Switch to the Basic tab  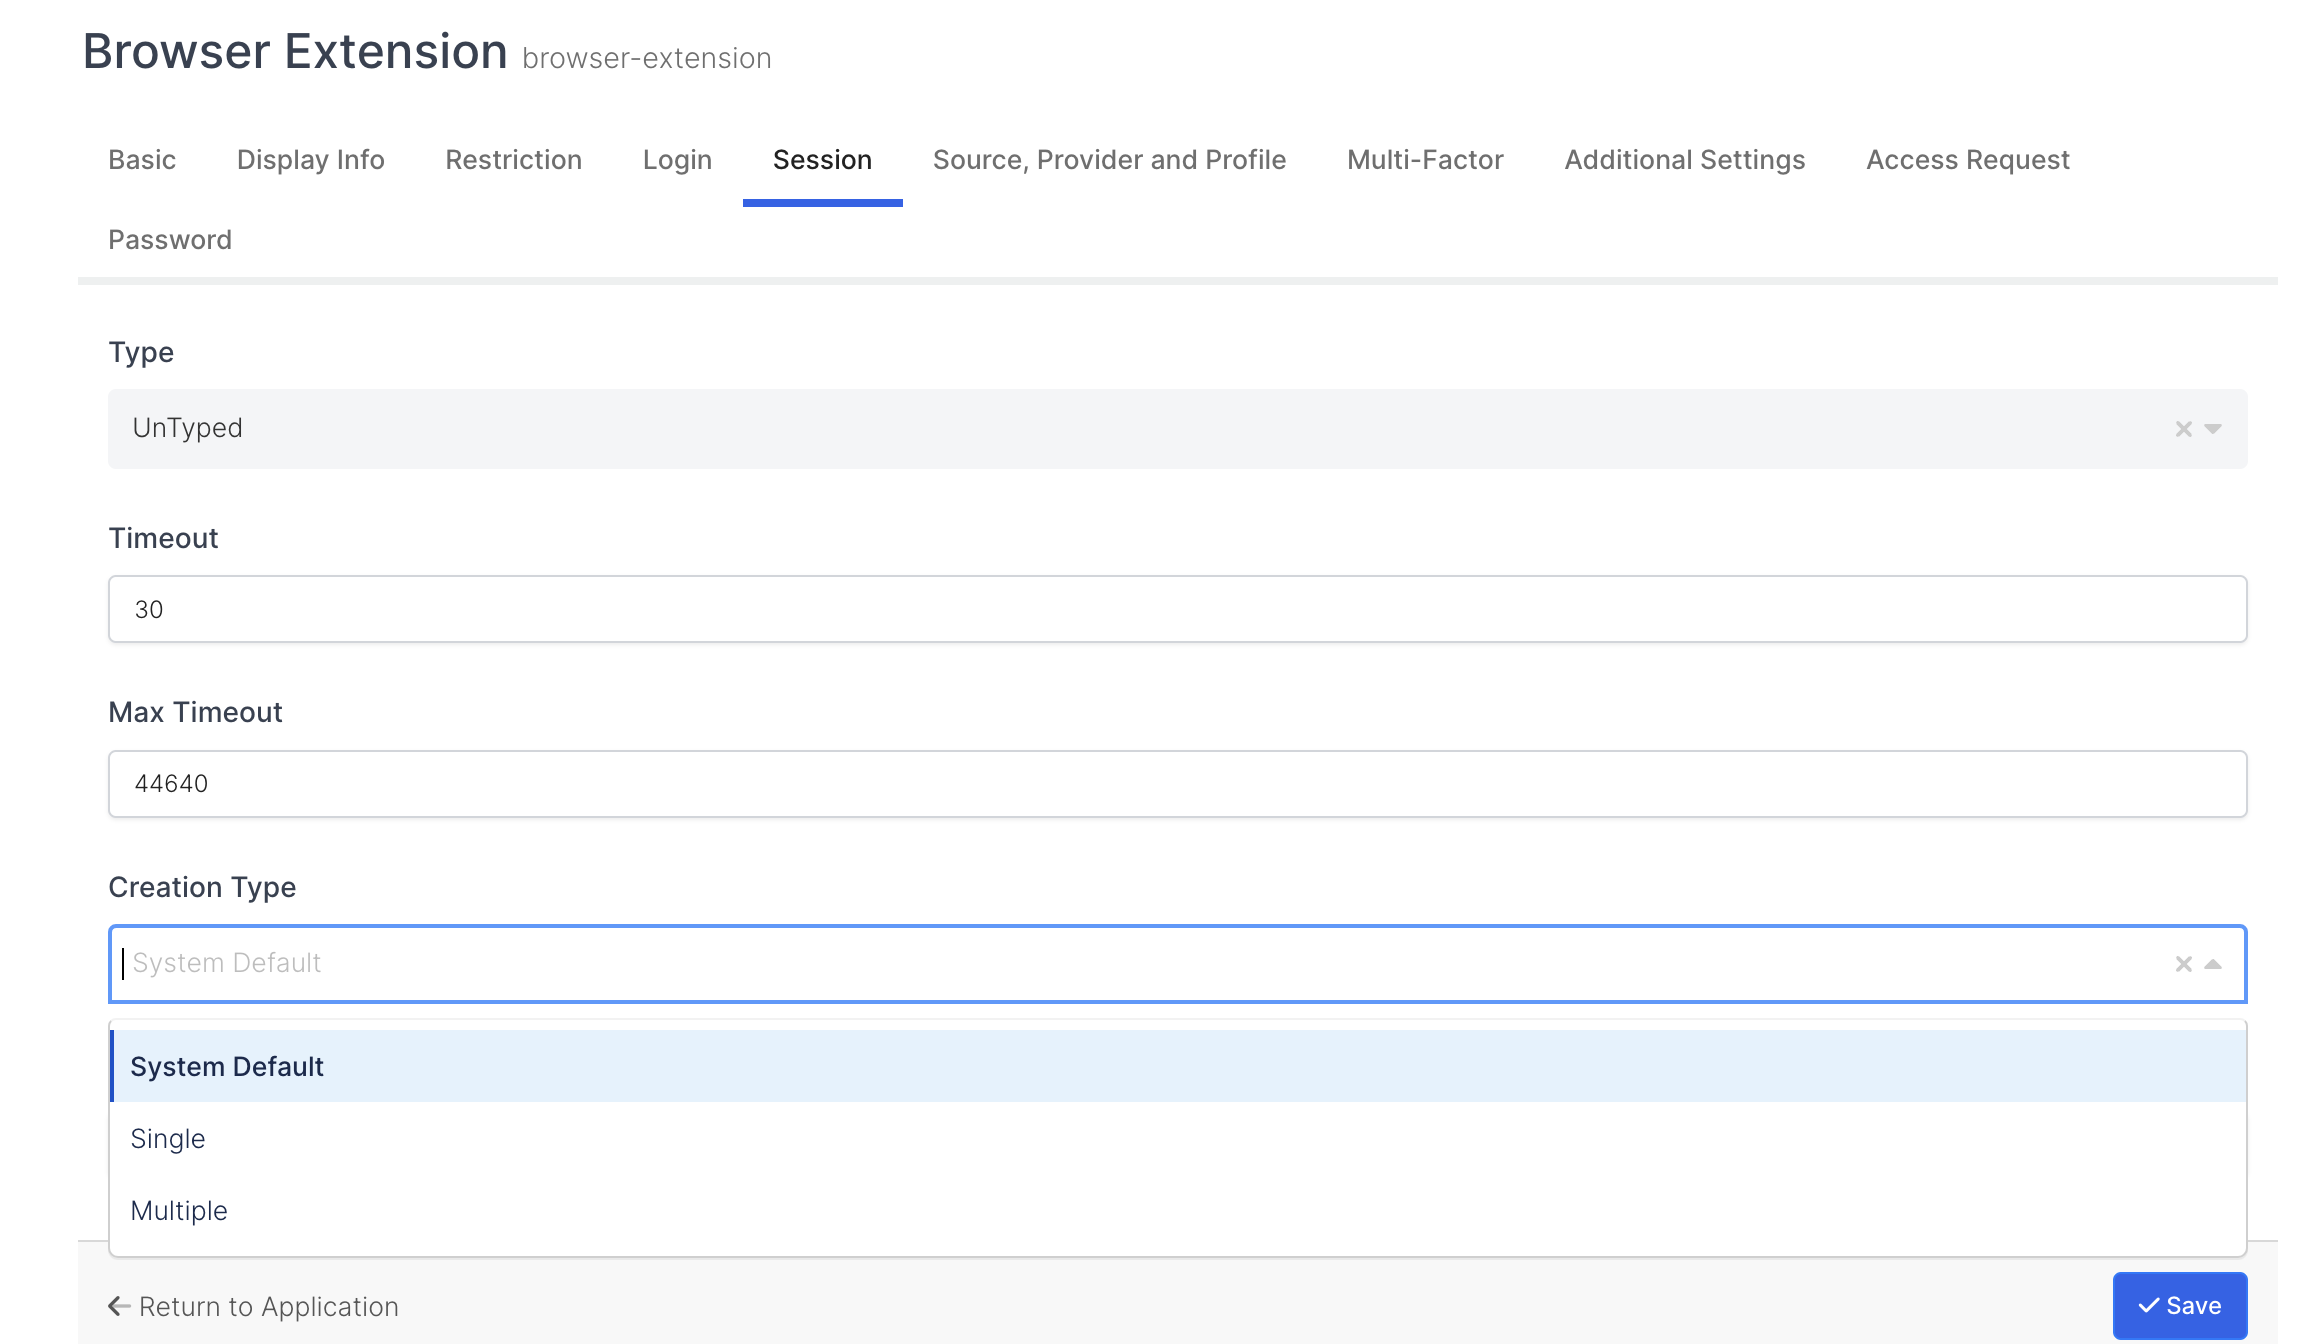pyautogui.click(x=142, y=160)
